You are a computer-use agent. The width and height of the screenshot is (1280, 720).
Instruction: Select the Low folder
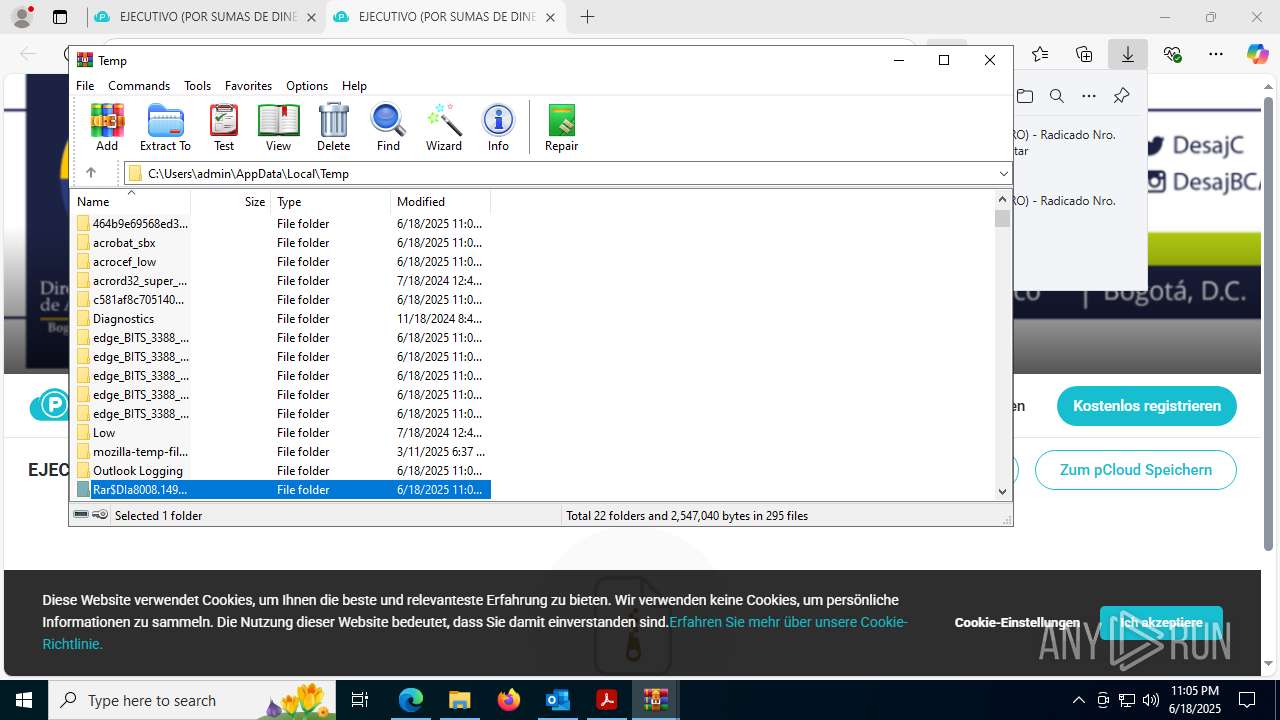coord(104,433)
